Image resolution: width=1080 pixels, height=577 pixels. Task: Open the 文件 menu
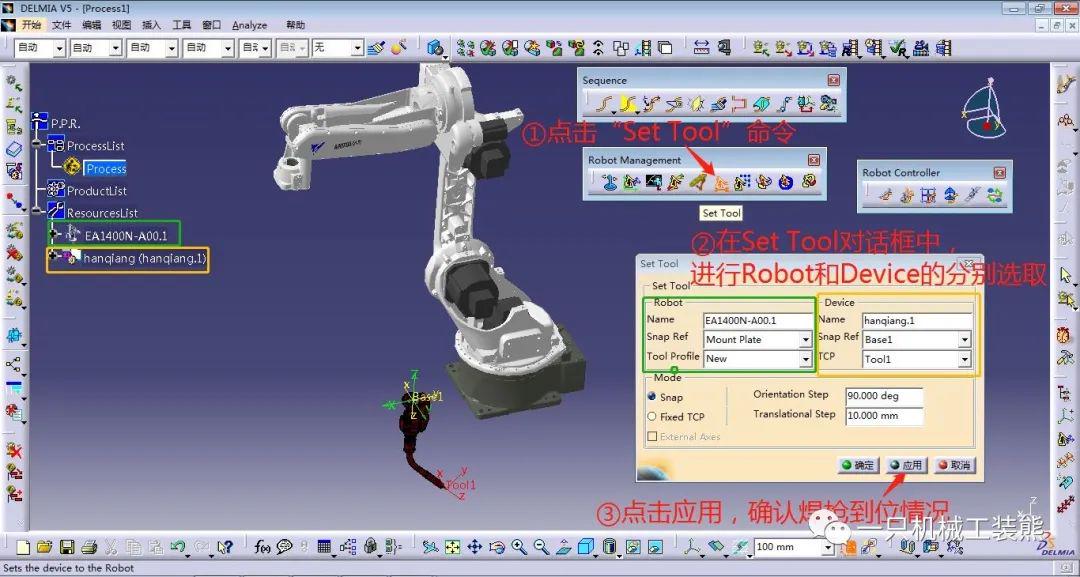point(61,25)
